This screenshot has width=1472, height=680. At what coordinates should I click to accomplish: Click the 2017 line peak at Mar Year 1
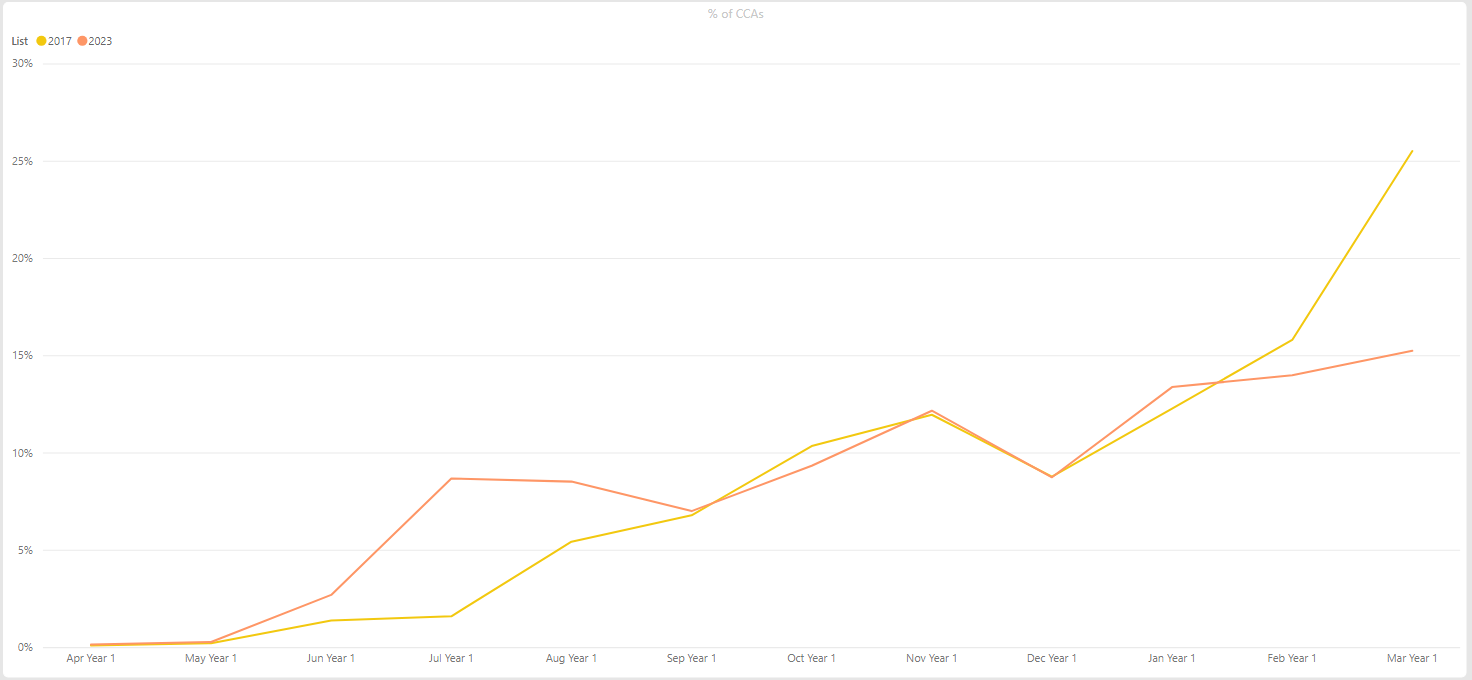pyautogui.click(x=1412, y=151)
